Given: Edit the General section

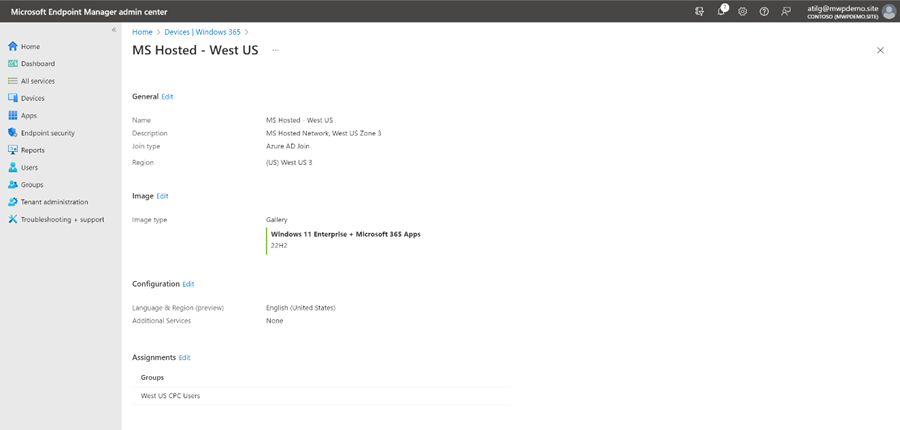Looking at the screenshot, I should click(167, 97).
